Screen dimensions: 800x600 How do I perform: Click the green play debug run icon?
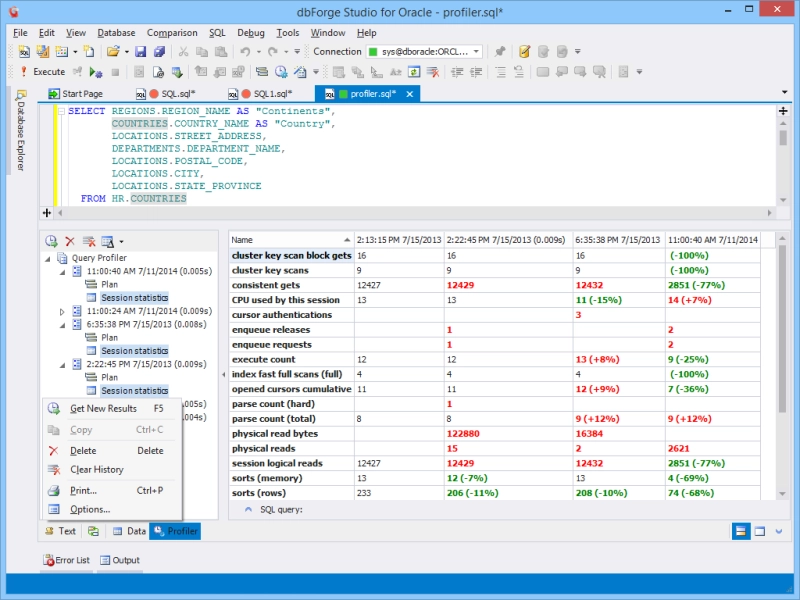click(x=95, y=72)
